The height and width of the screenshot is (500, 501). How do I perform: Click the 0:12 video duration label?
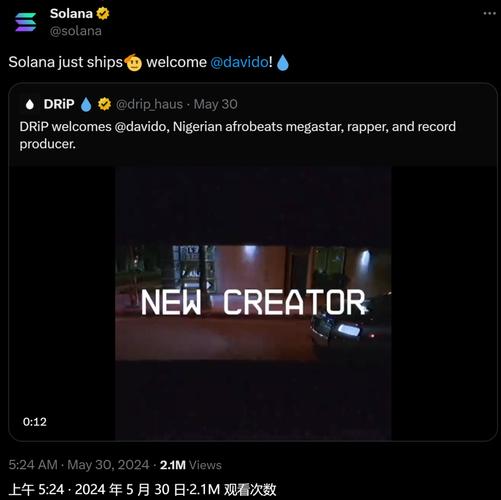tap(35, 422)
